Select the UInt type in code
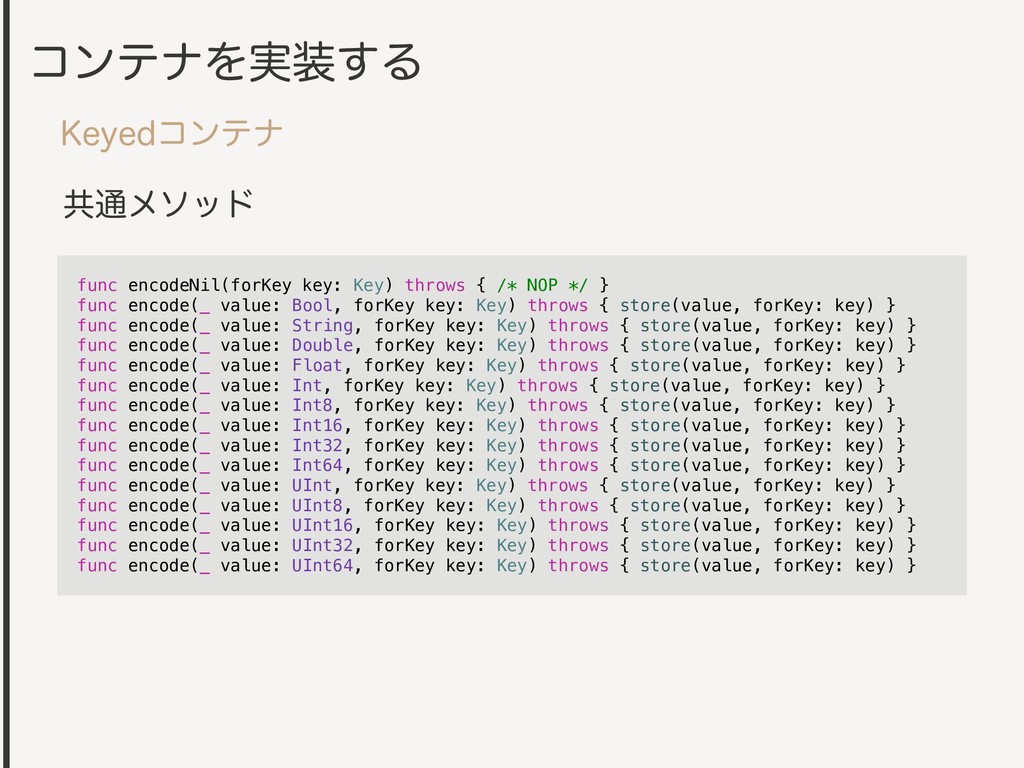The width and height of the screenshot is (1024, 768). coord(312,485)
